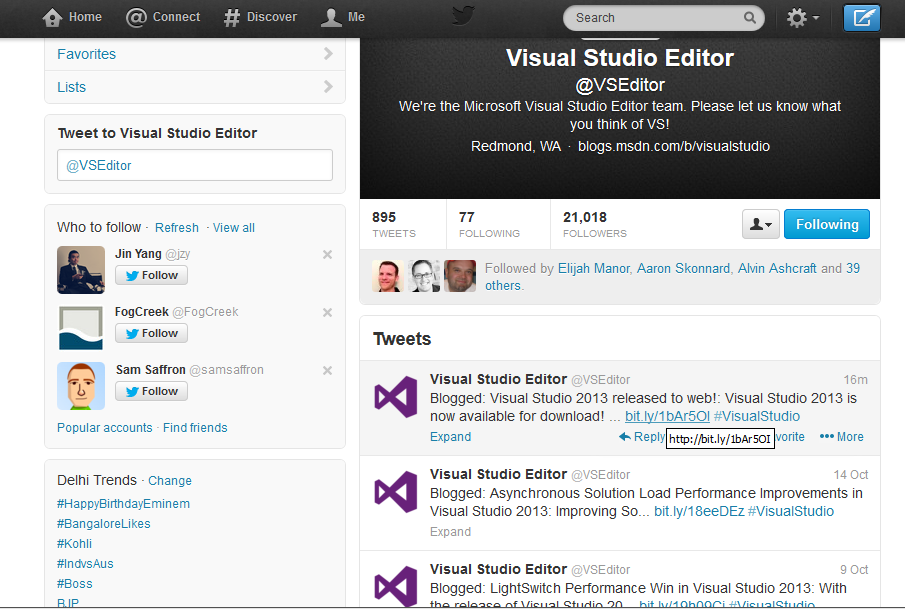Click the magnifier search icon
Viewport: 905px width, 609px height.
click(x=749, y=18)
